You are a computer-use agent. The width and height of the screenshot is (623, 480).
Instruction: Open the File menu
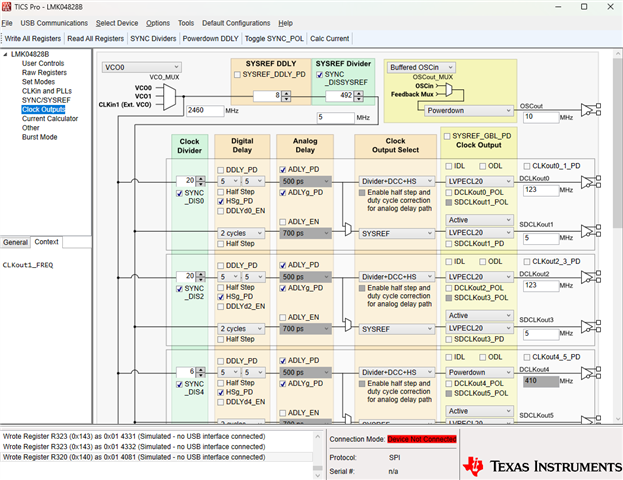(x=7, y=23)
